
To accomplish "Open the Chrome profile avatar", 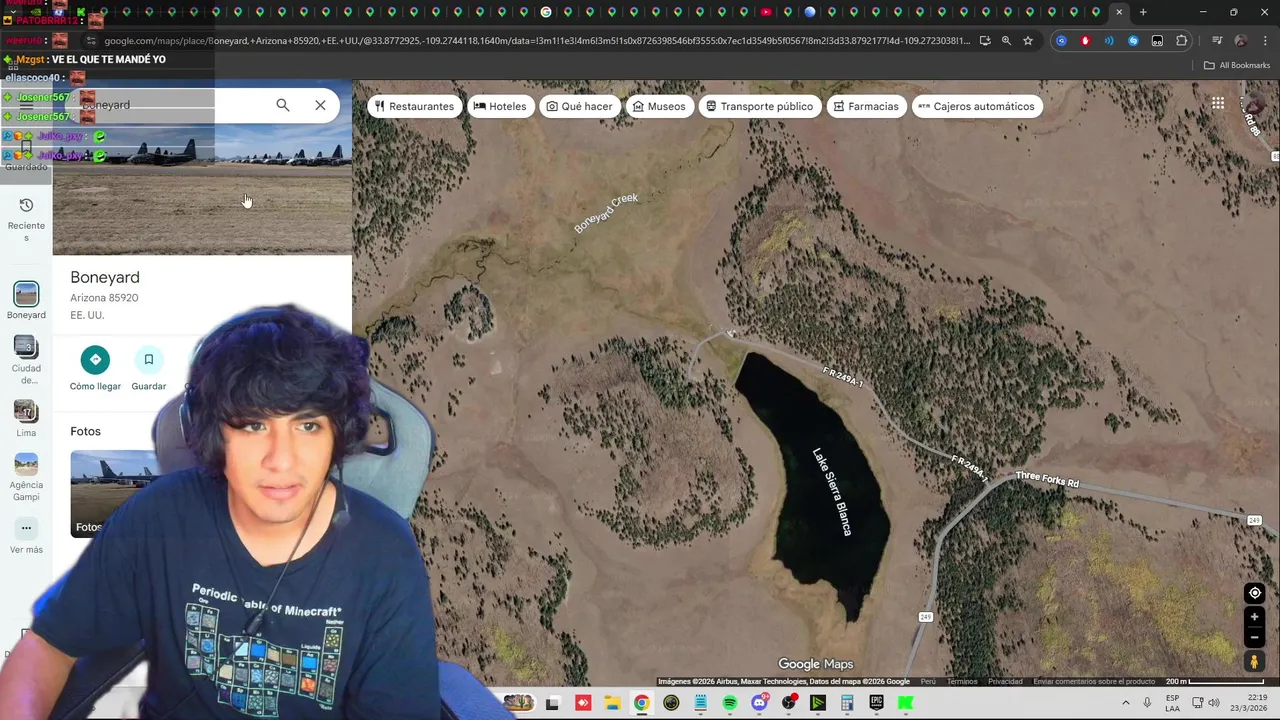I will 1241,41.
